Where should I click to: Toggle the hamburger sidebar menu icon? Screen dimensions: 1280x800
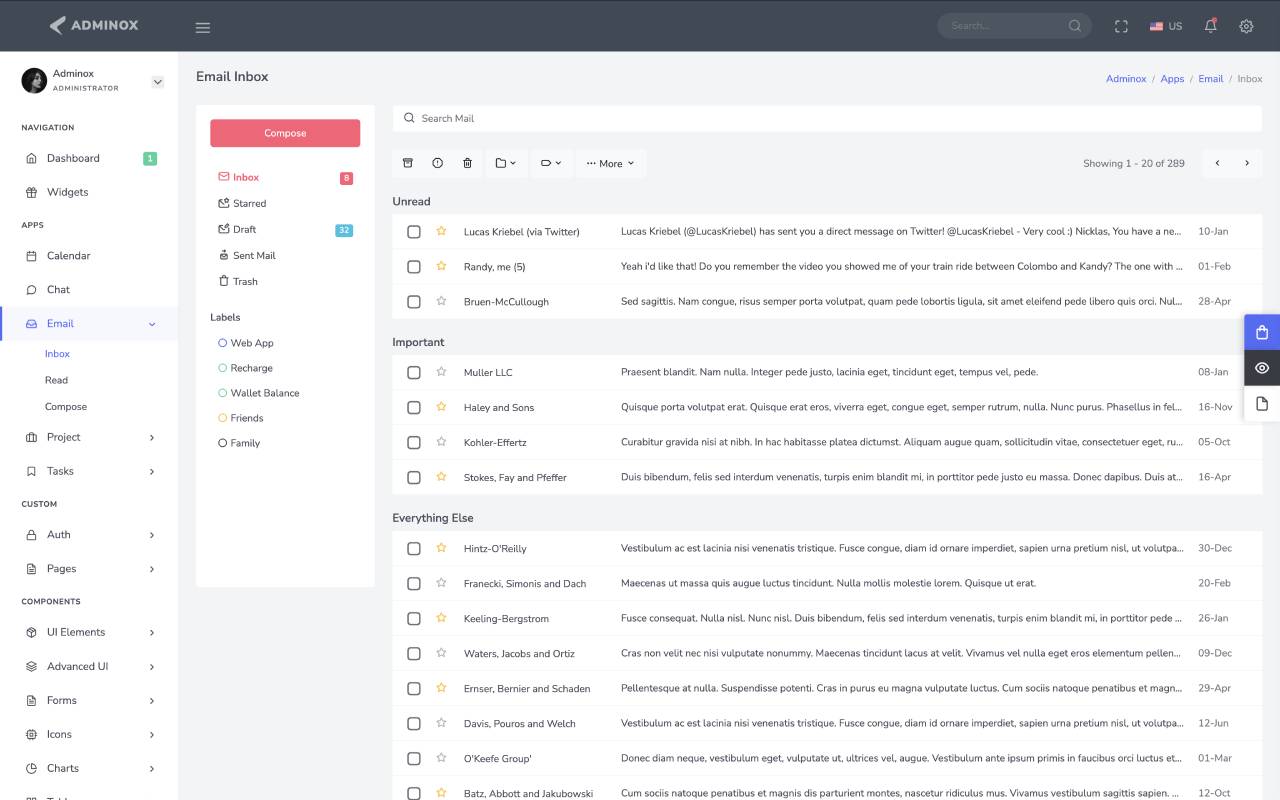[x=203, y=27]
